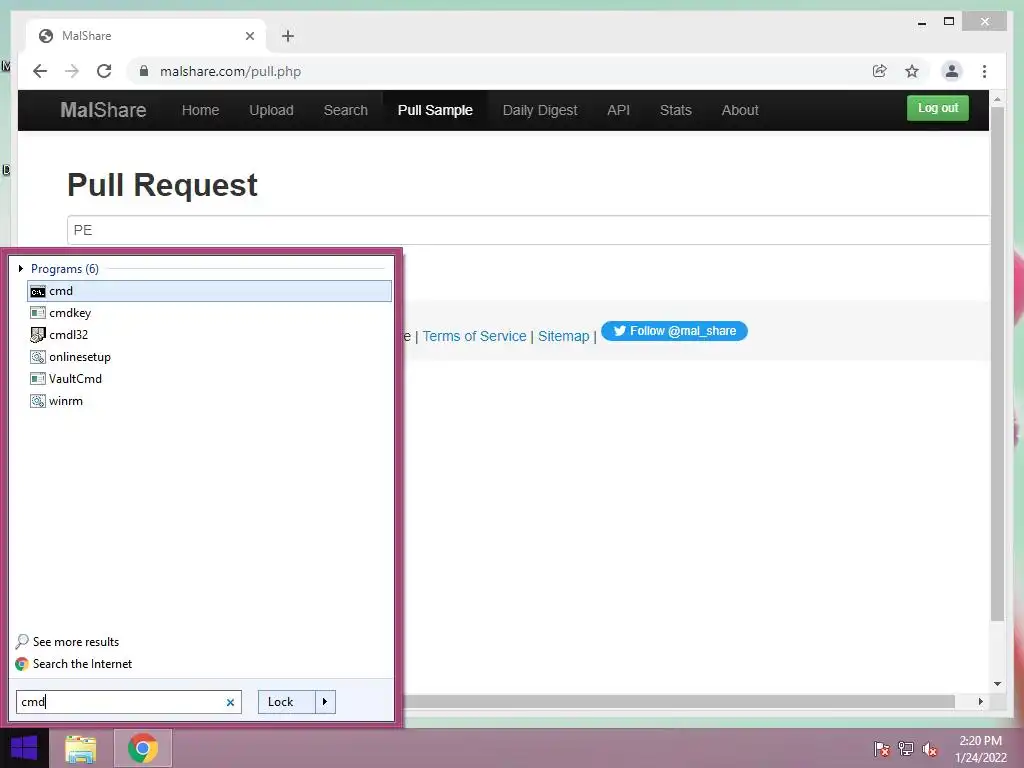Screen dimensions: 1024x768
Task: Click the Pull Request PE input field
Action: click(x=528, y=230)
